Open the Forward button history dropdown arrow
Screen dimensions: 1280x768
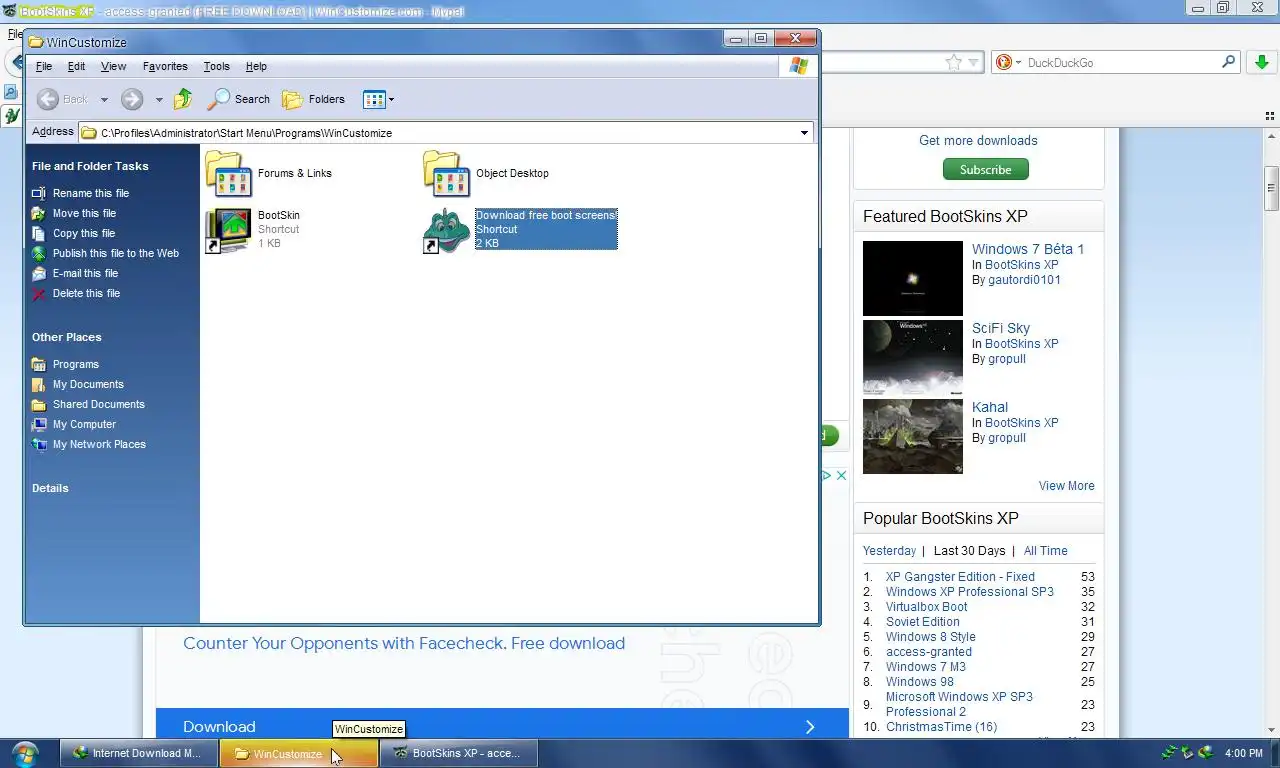click(158, 100)
